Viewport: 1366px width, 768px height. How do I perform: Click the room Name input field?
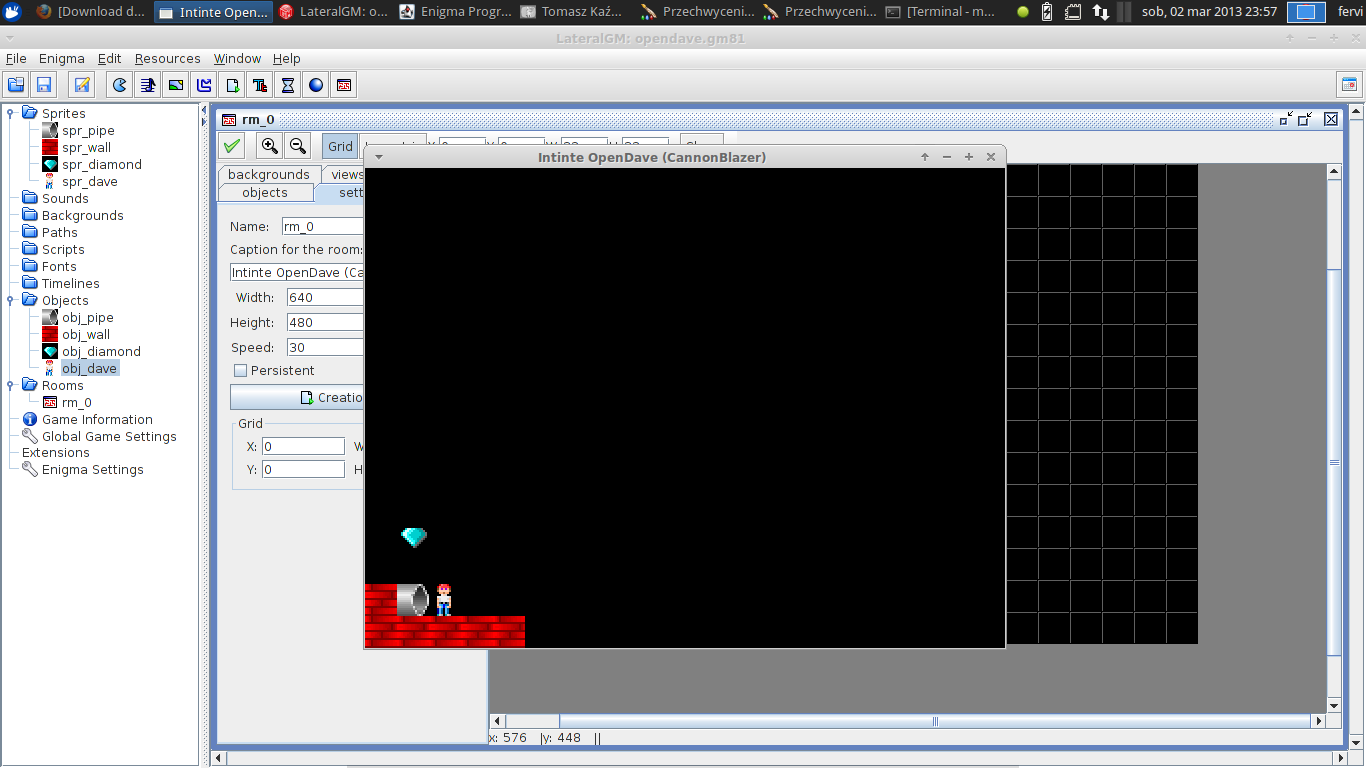tap(322, 227)
